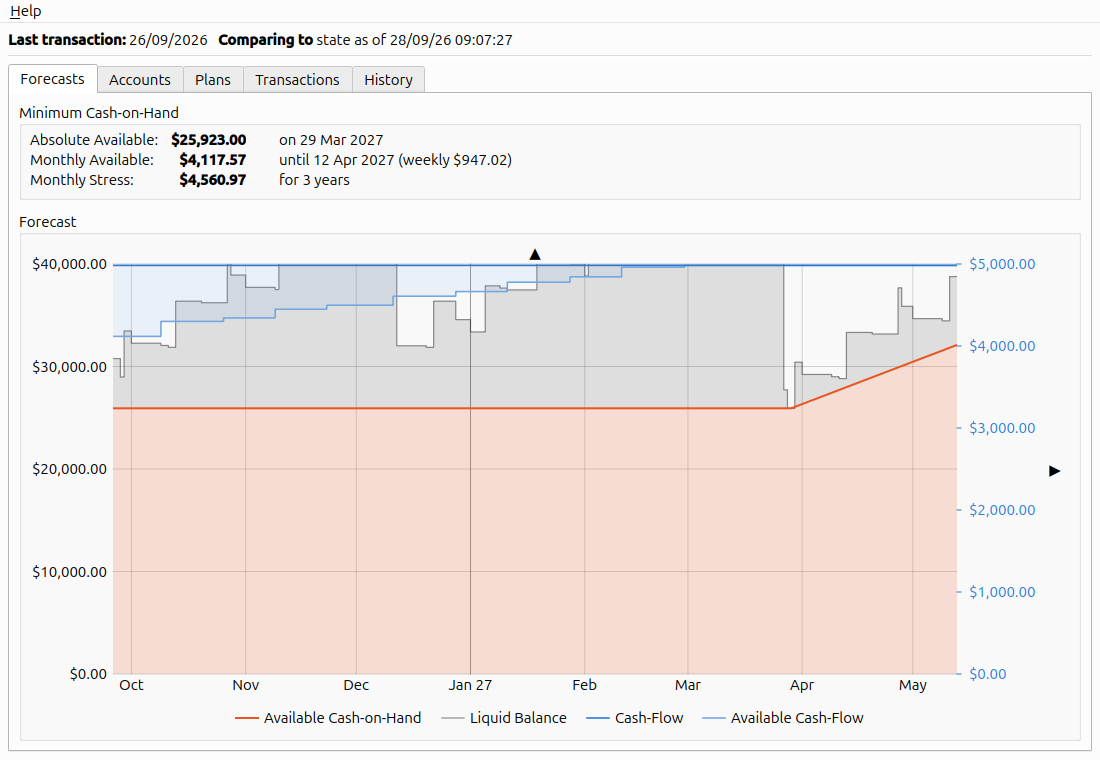Click the upward triangle marker above the chart

535,255
